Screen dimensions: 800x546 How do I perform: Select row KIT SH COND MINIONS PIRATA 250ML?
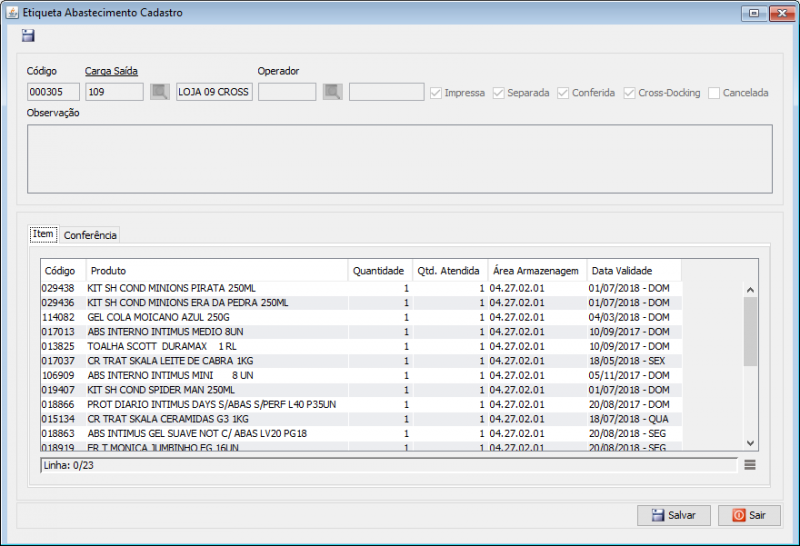[361, 288]
